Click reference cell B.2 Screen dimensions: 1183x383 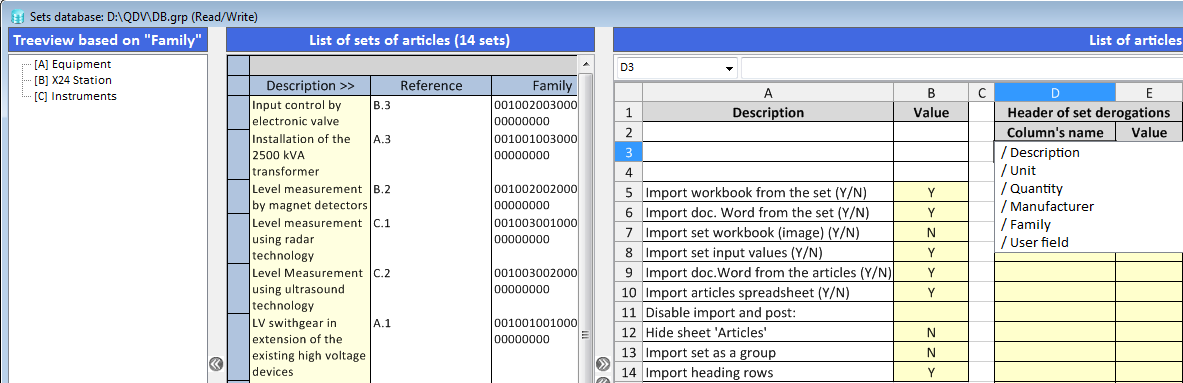431,197
